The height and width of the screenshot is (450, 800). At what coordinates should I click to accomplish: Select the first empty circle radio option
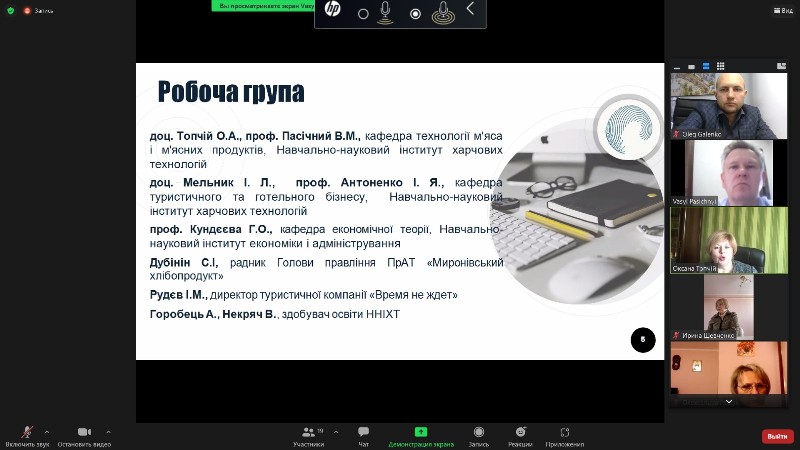(363, 14)
